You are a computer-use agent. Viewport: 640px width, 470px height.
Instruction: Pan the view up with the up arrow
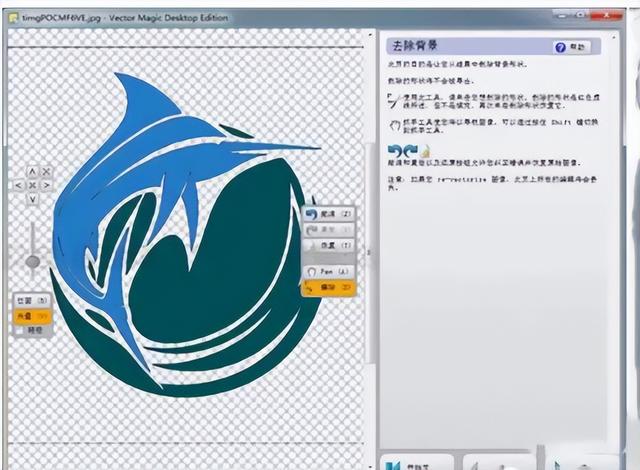tap(32, 172)
